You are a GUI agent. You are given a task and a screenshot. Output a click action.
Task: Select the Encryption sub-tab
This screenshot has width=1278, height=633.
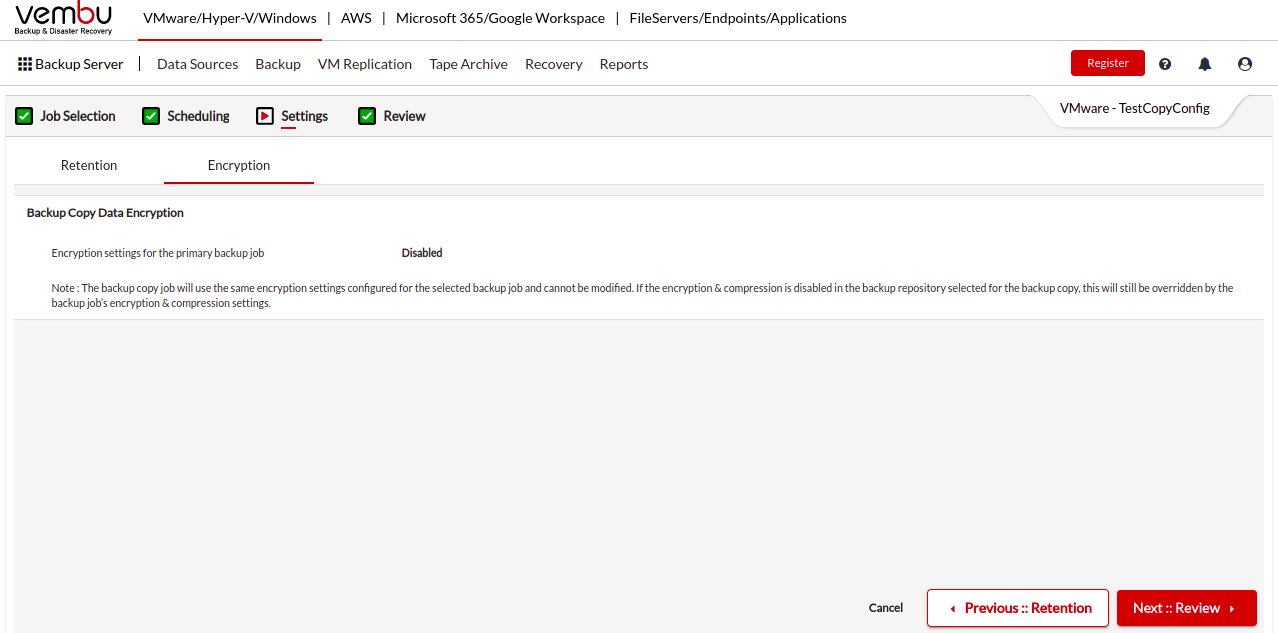(x=239, y=165)
